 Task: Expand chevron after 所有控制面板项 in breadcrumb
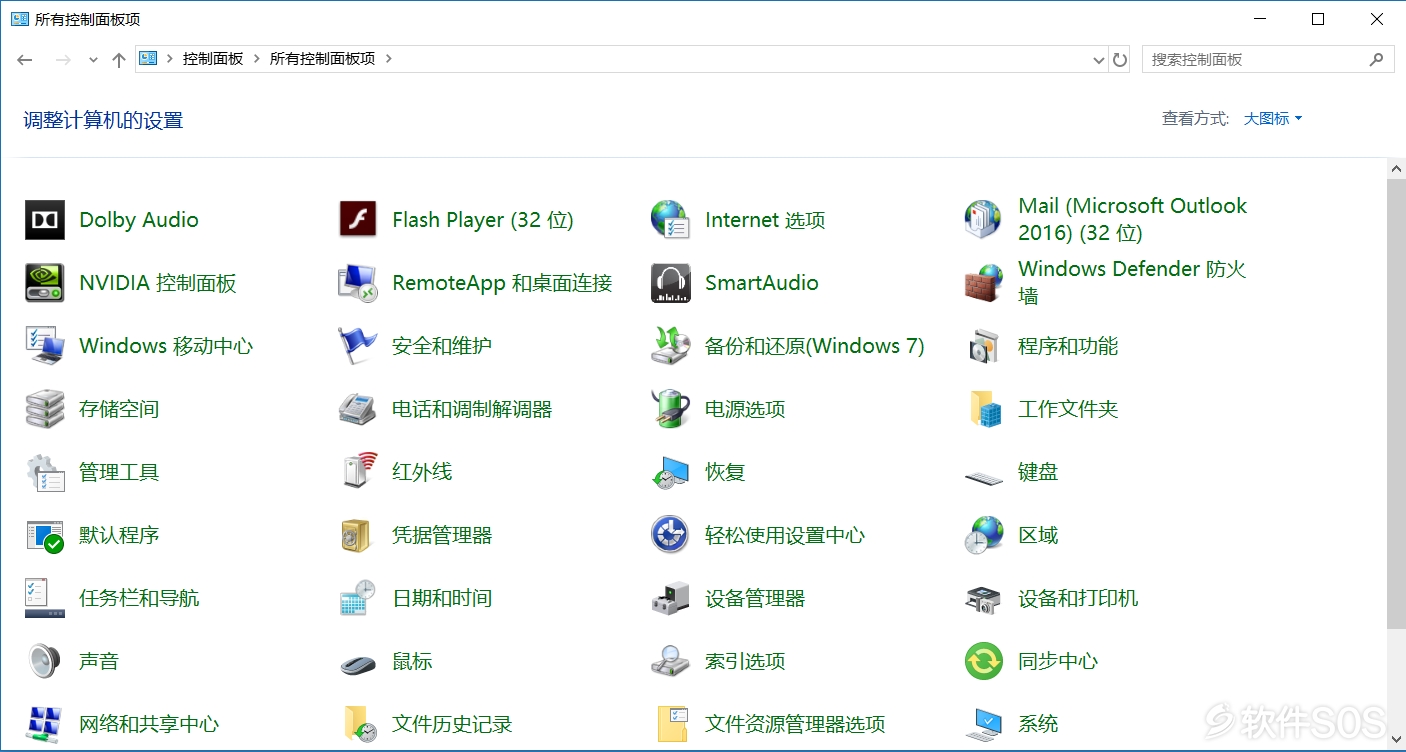click(x=389, y=59)
